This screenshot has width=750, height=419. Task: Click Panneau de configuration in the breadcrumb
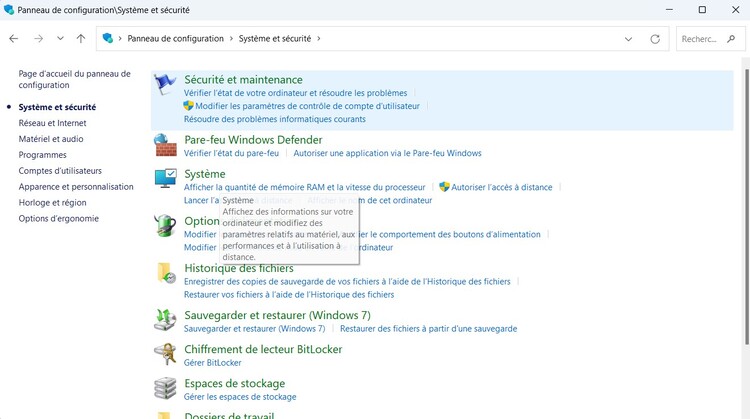click(176, 39)
